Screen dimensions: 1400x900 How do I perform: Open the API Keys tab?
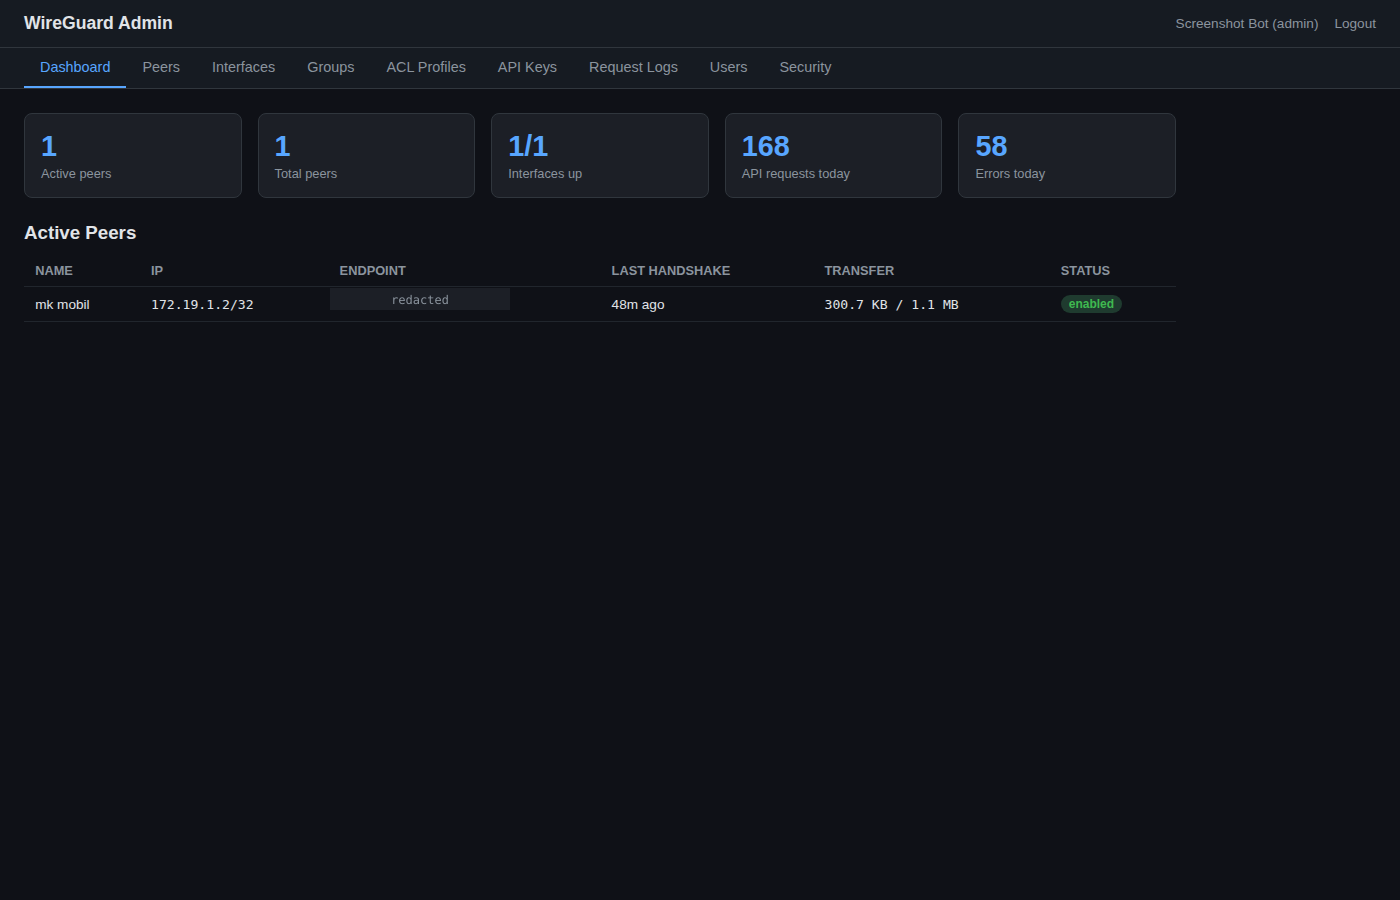pyautogui.click(x=527, y=67)
